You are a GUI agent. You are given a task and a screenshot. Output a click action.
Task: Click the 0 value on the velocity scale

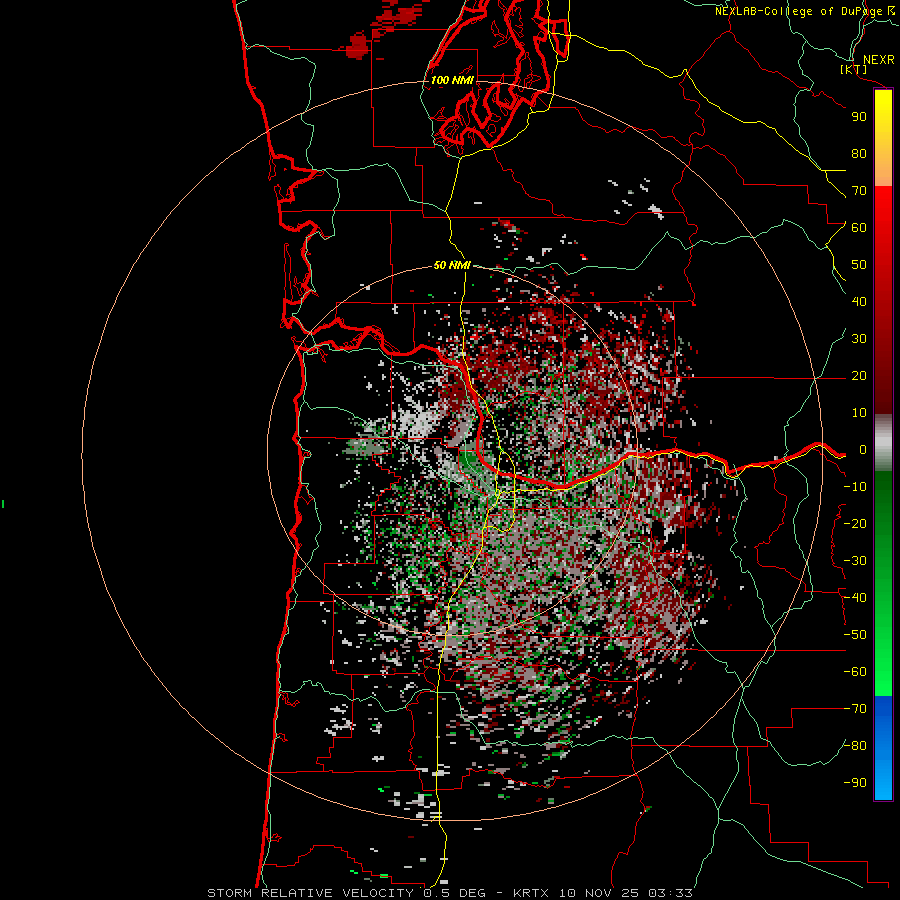point(863,450)
